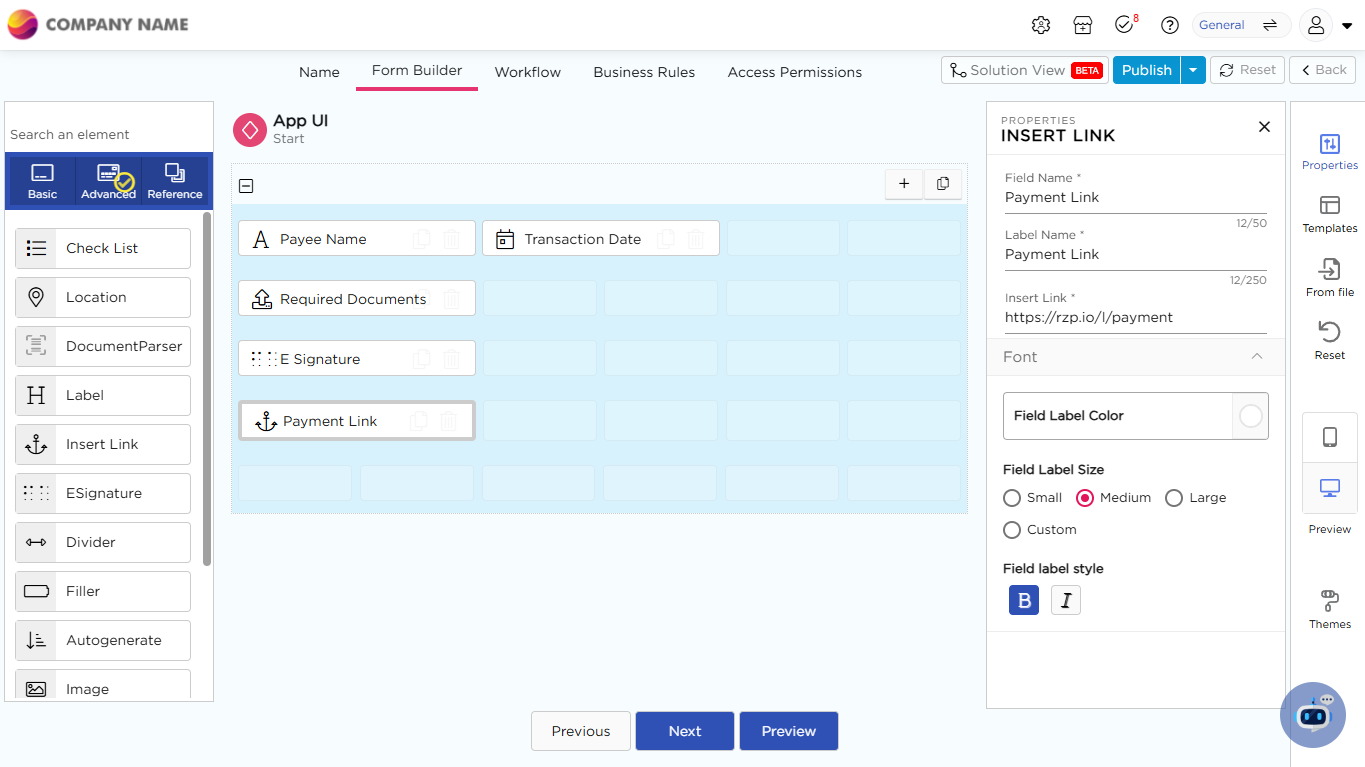Open the Business Rules tab

tap(644, 72)
